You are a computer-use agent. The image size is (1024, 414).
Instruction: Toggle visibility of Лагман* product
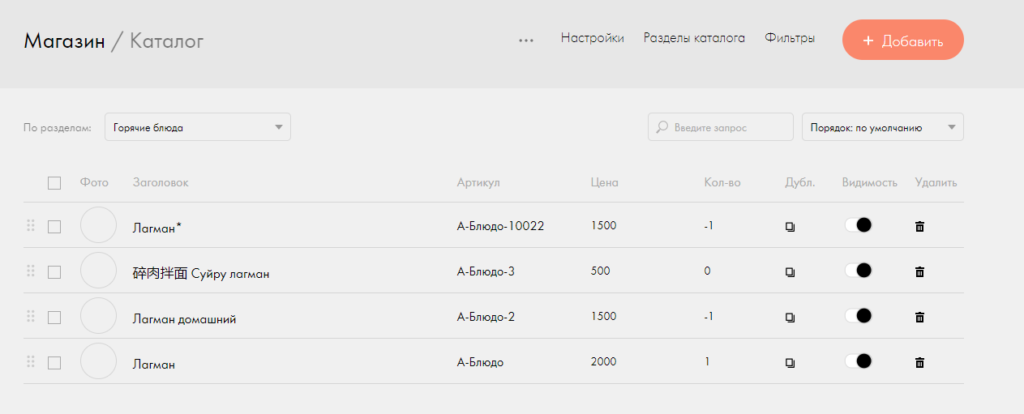coord(859,226)
